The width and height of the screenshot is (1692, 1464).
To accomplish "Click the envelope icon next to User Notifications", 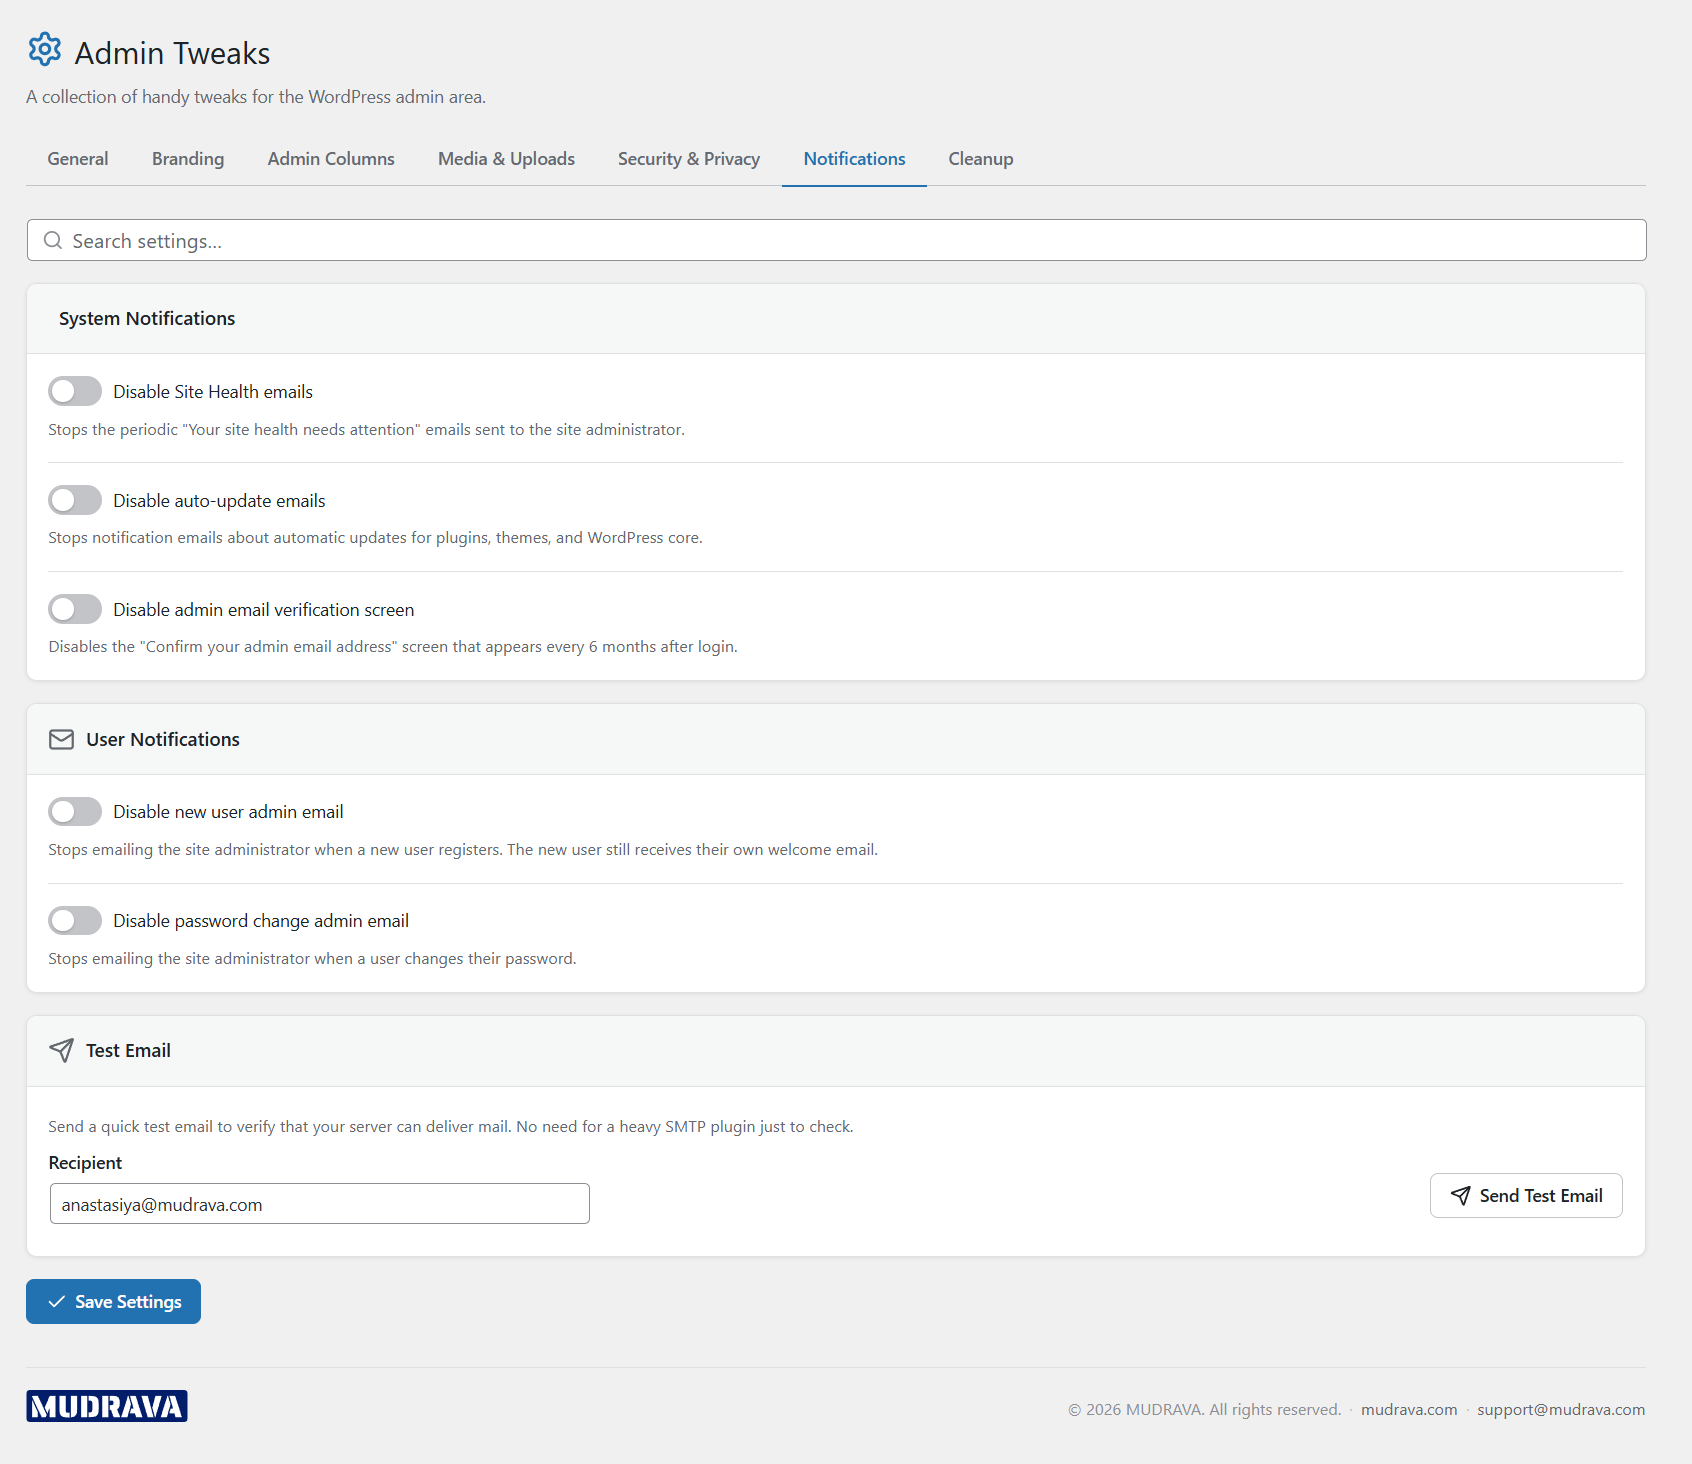I will pyautogui.click(x=61, y=739).
